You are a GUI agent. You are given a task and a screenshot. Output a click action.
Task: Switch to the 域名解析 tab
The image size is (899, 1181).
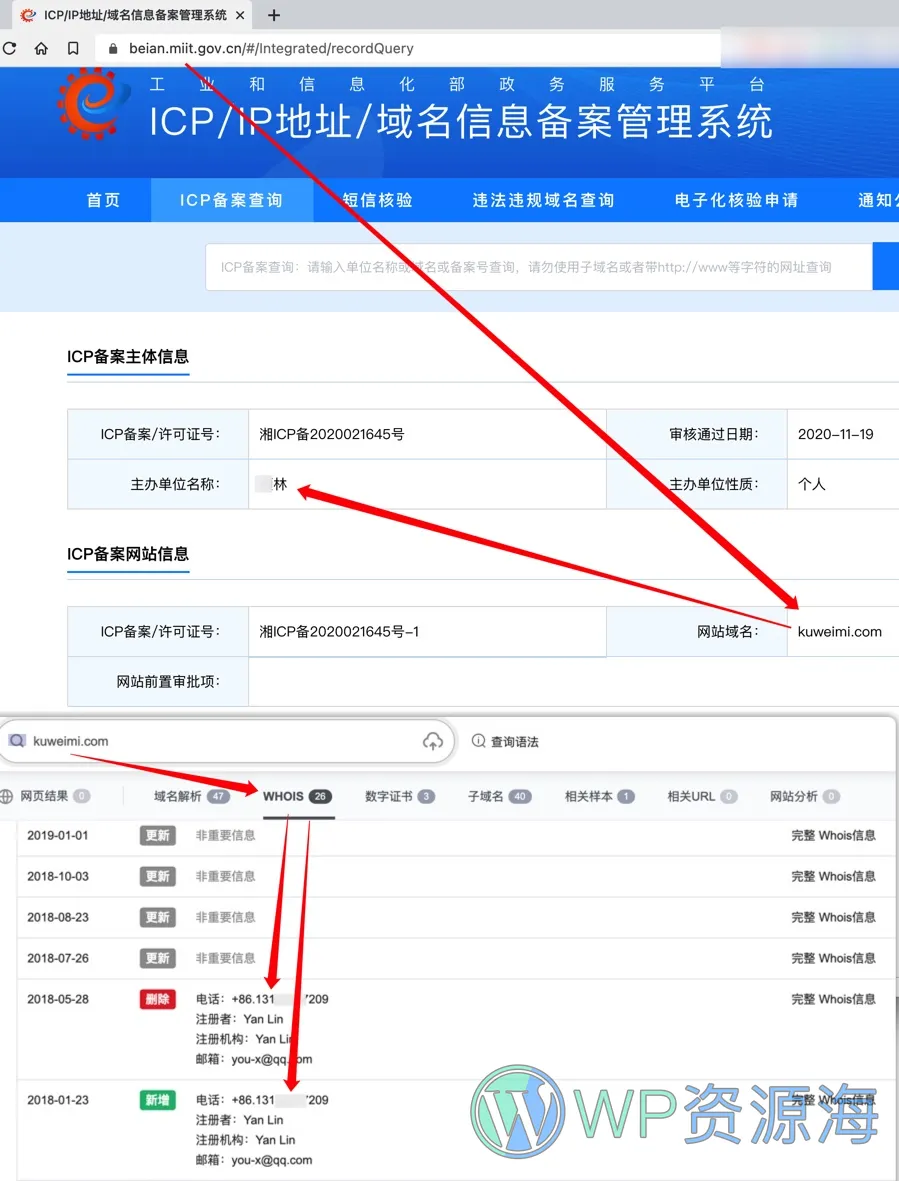click(191, 796)
